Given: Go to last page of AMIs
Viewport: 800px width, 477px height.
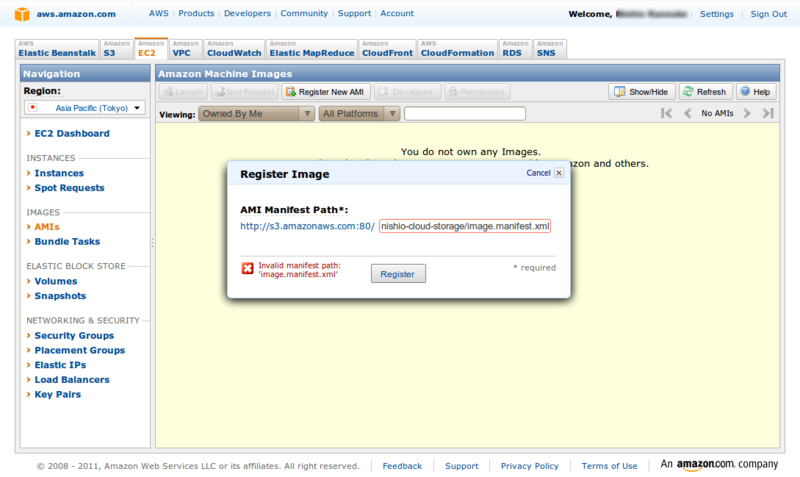Looking at the screenshot, I should coord(768,113).
